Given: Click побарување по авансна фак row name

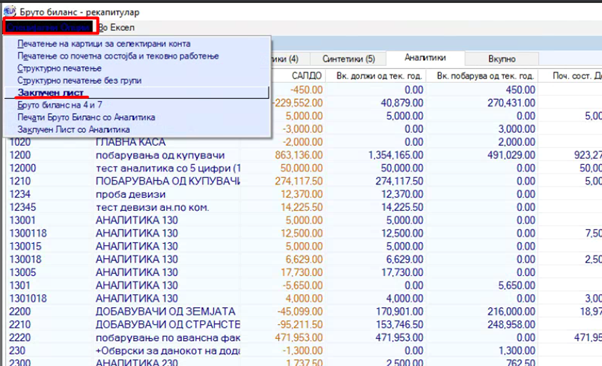Looking at the screenshot, I should pyautogui.click(x=168, y=338).
